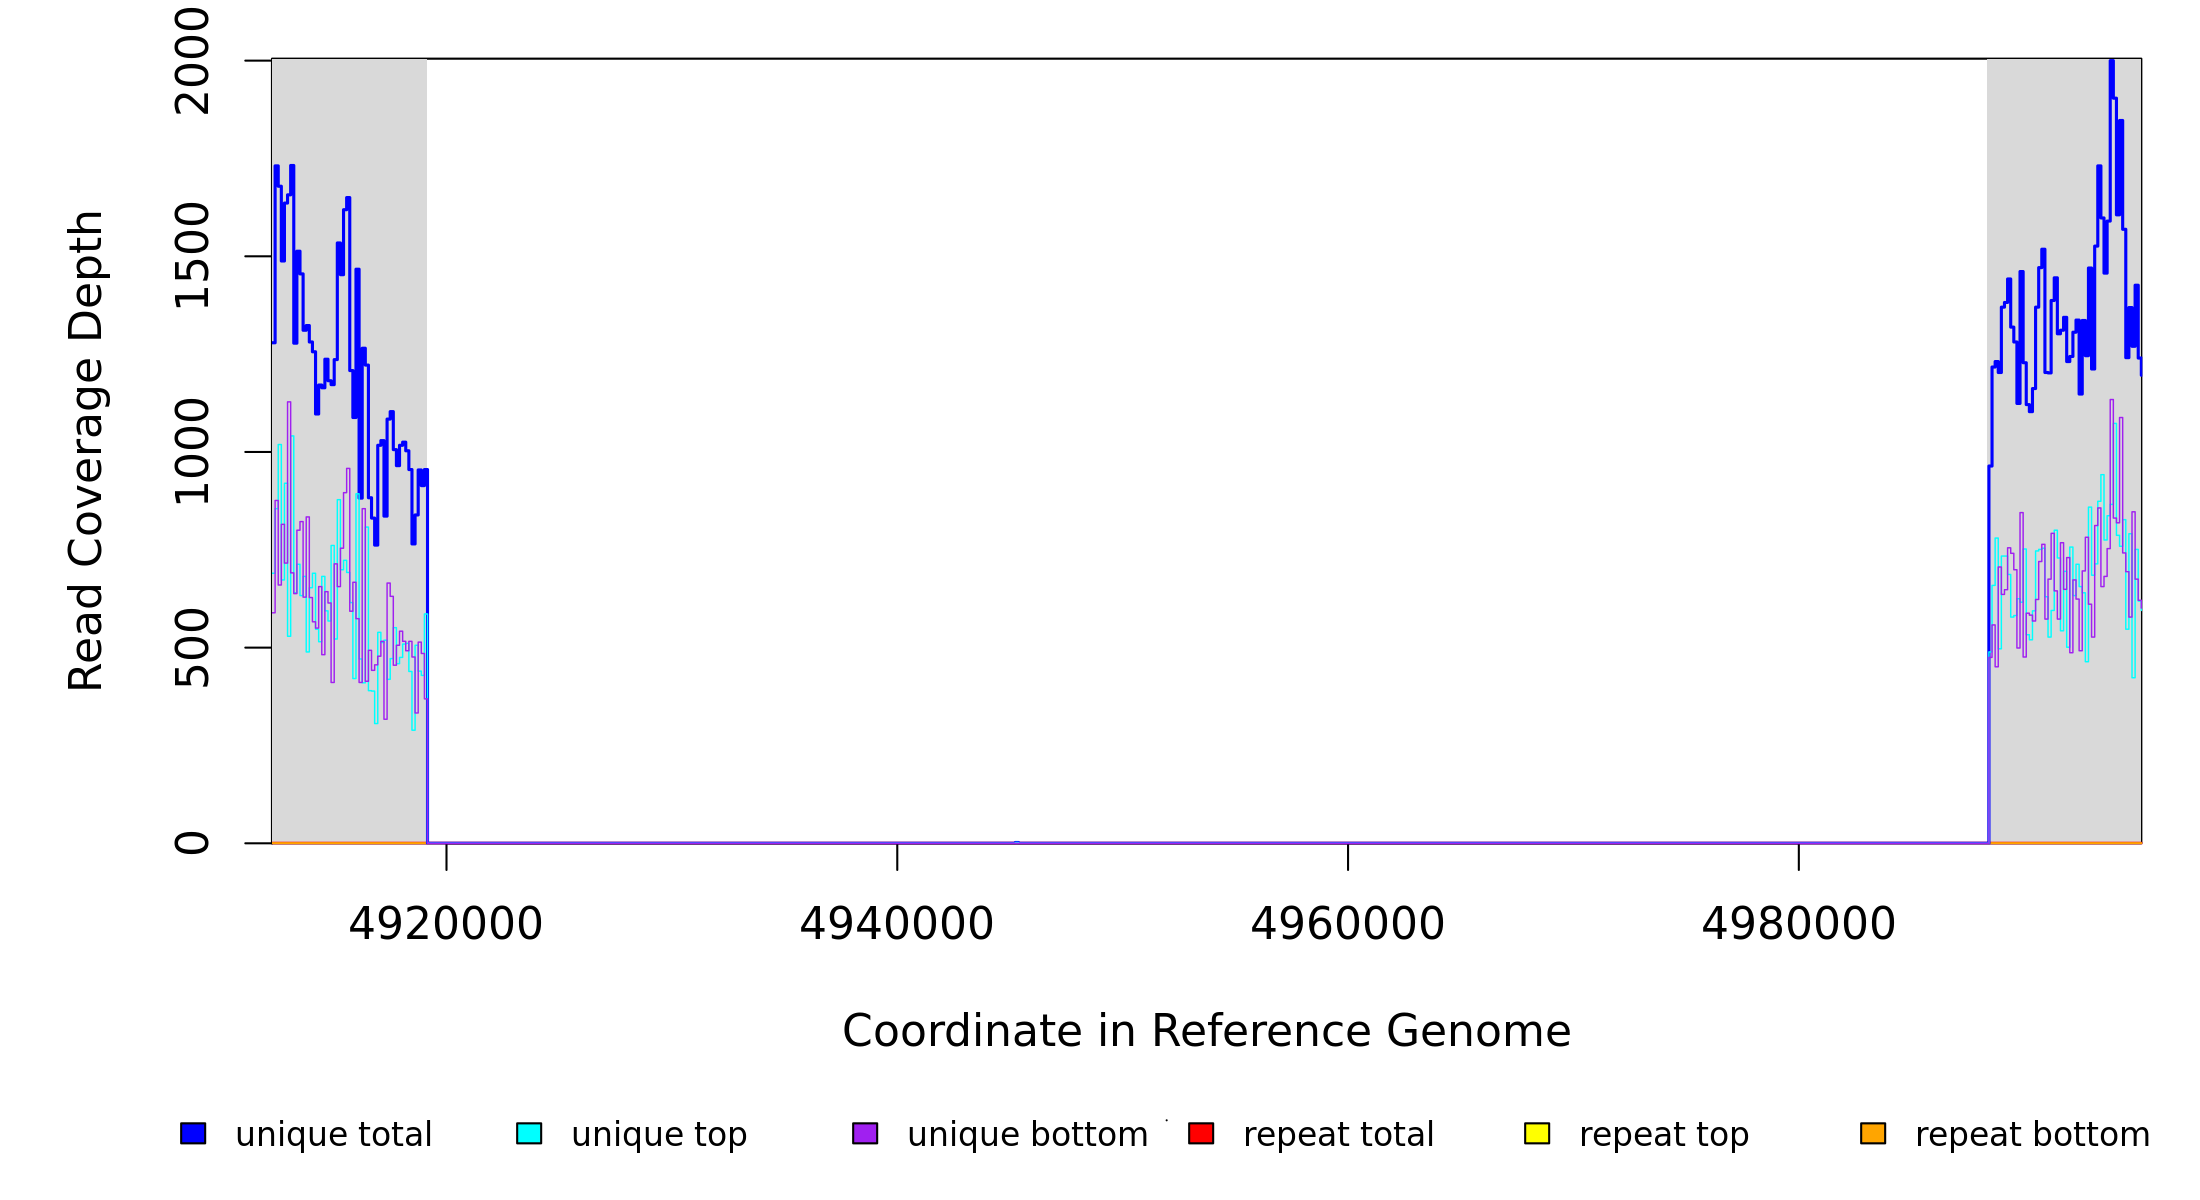
Task: Click the 'Coordinate in Reference Genome' axis title
Action: 1206,1032
